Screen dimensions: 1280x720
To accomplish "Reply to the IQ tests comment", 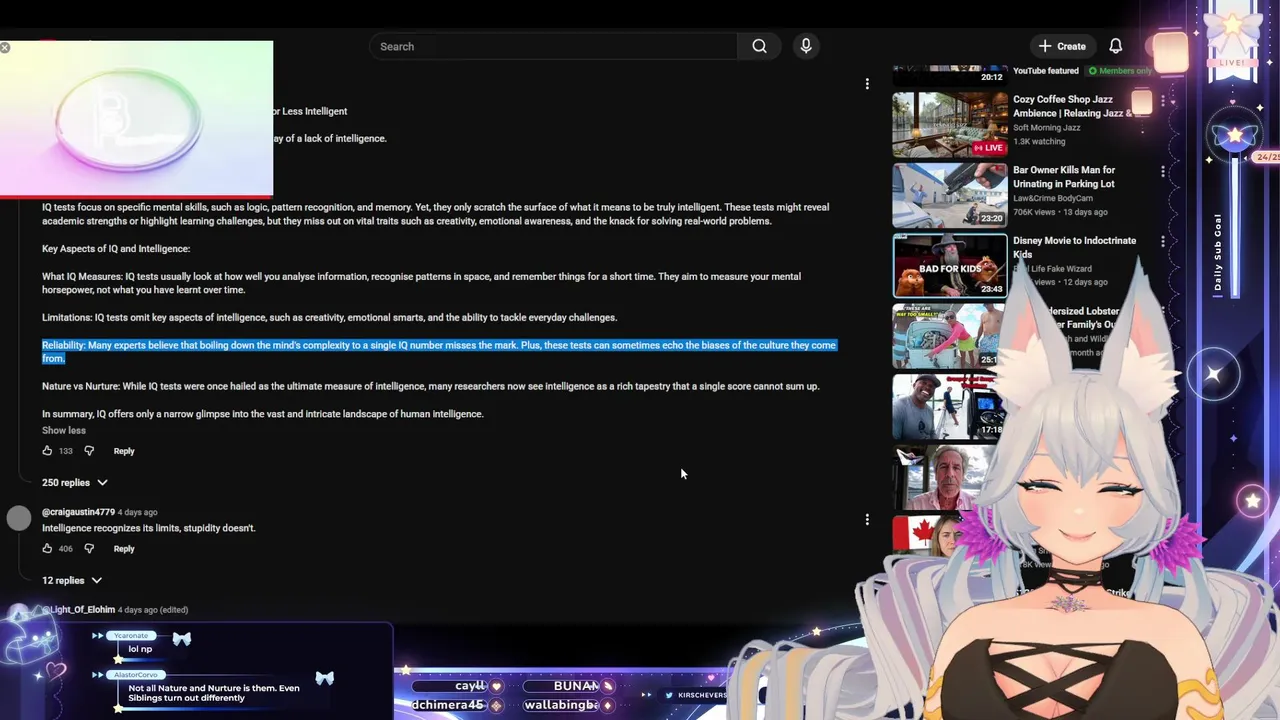I will [124, 451].
